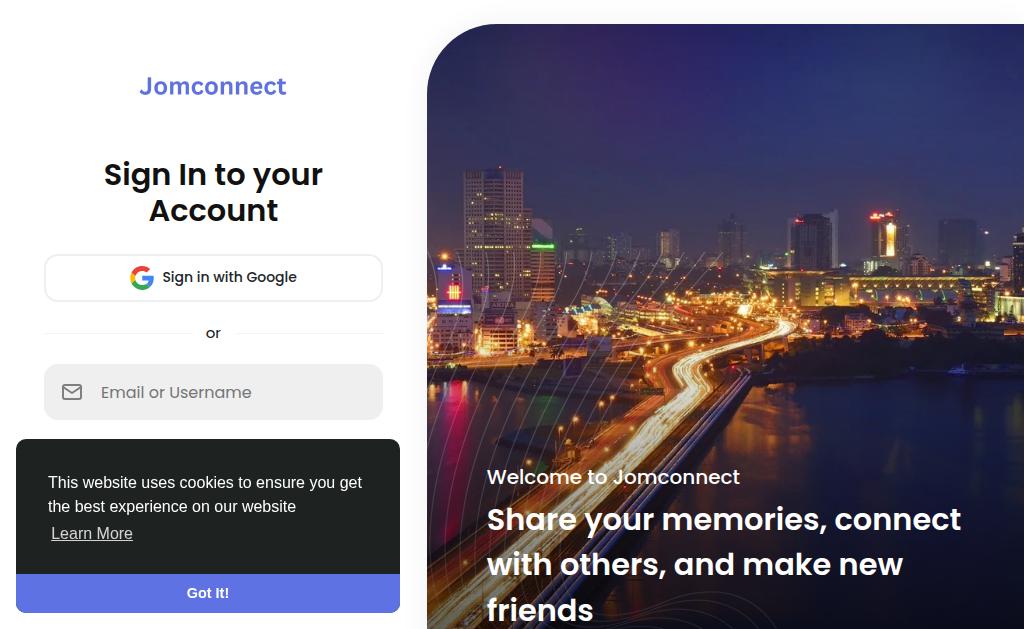Click the red-topped lit tower at right
1024x629 pixels.
tap(885, 235)
